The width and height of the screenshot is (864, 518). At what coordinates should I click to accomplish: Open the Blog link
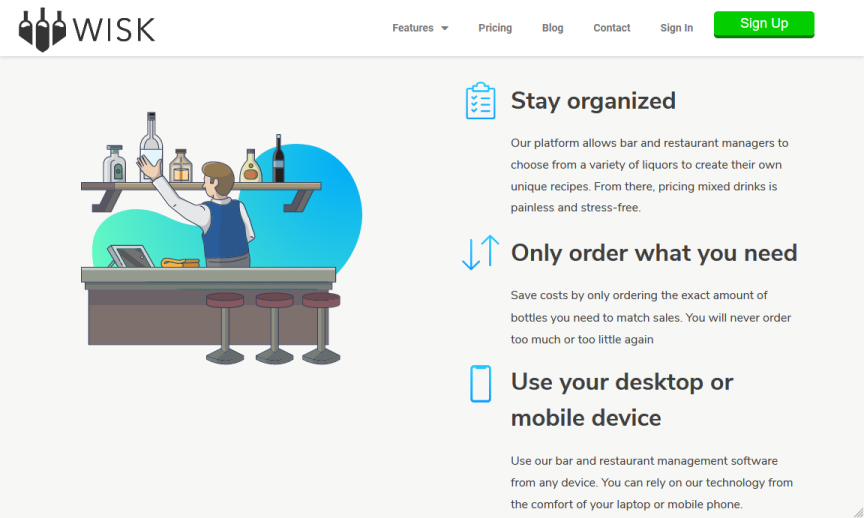coord(552,28)
